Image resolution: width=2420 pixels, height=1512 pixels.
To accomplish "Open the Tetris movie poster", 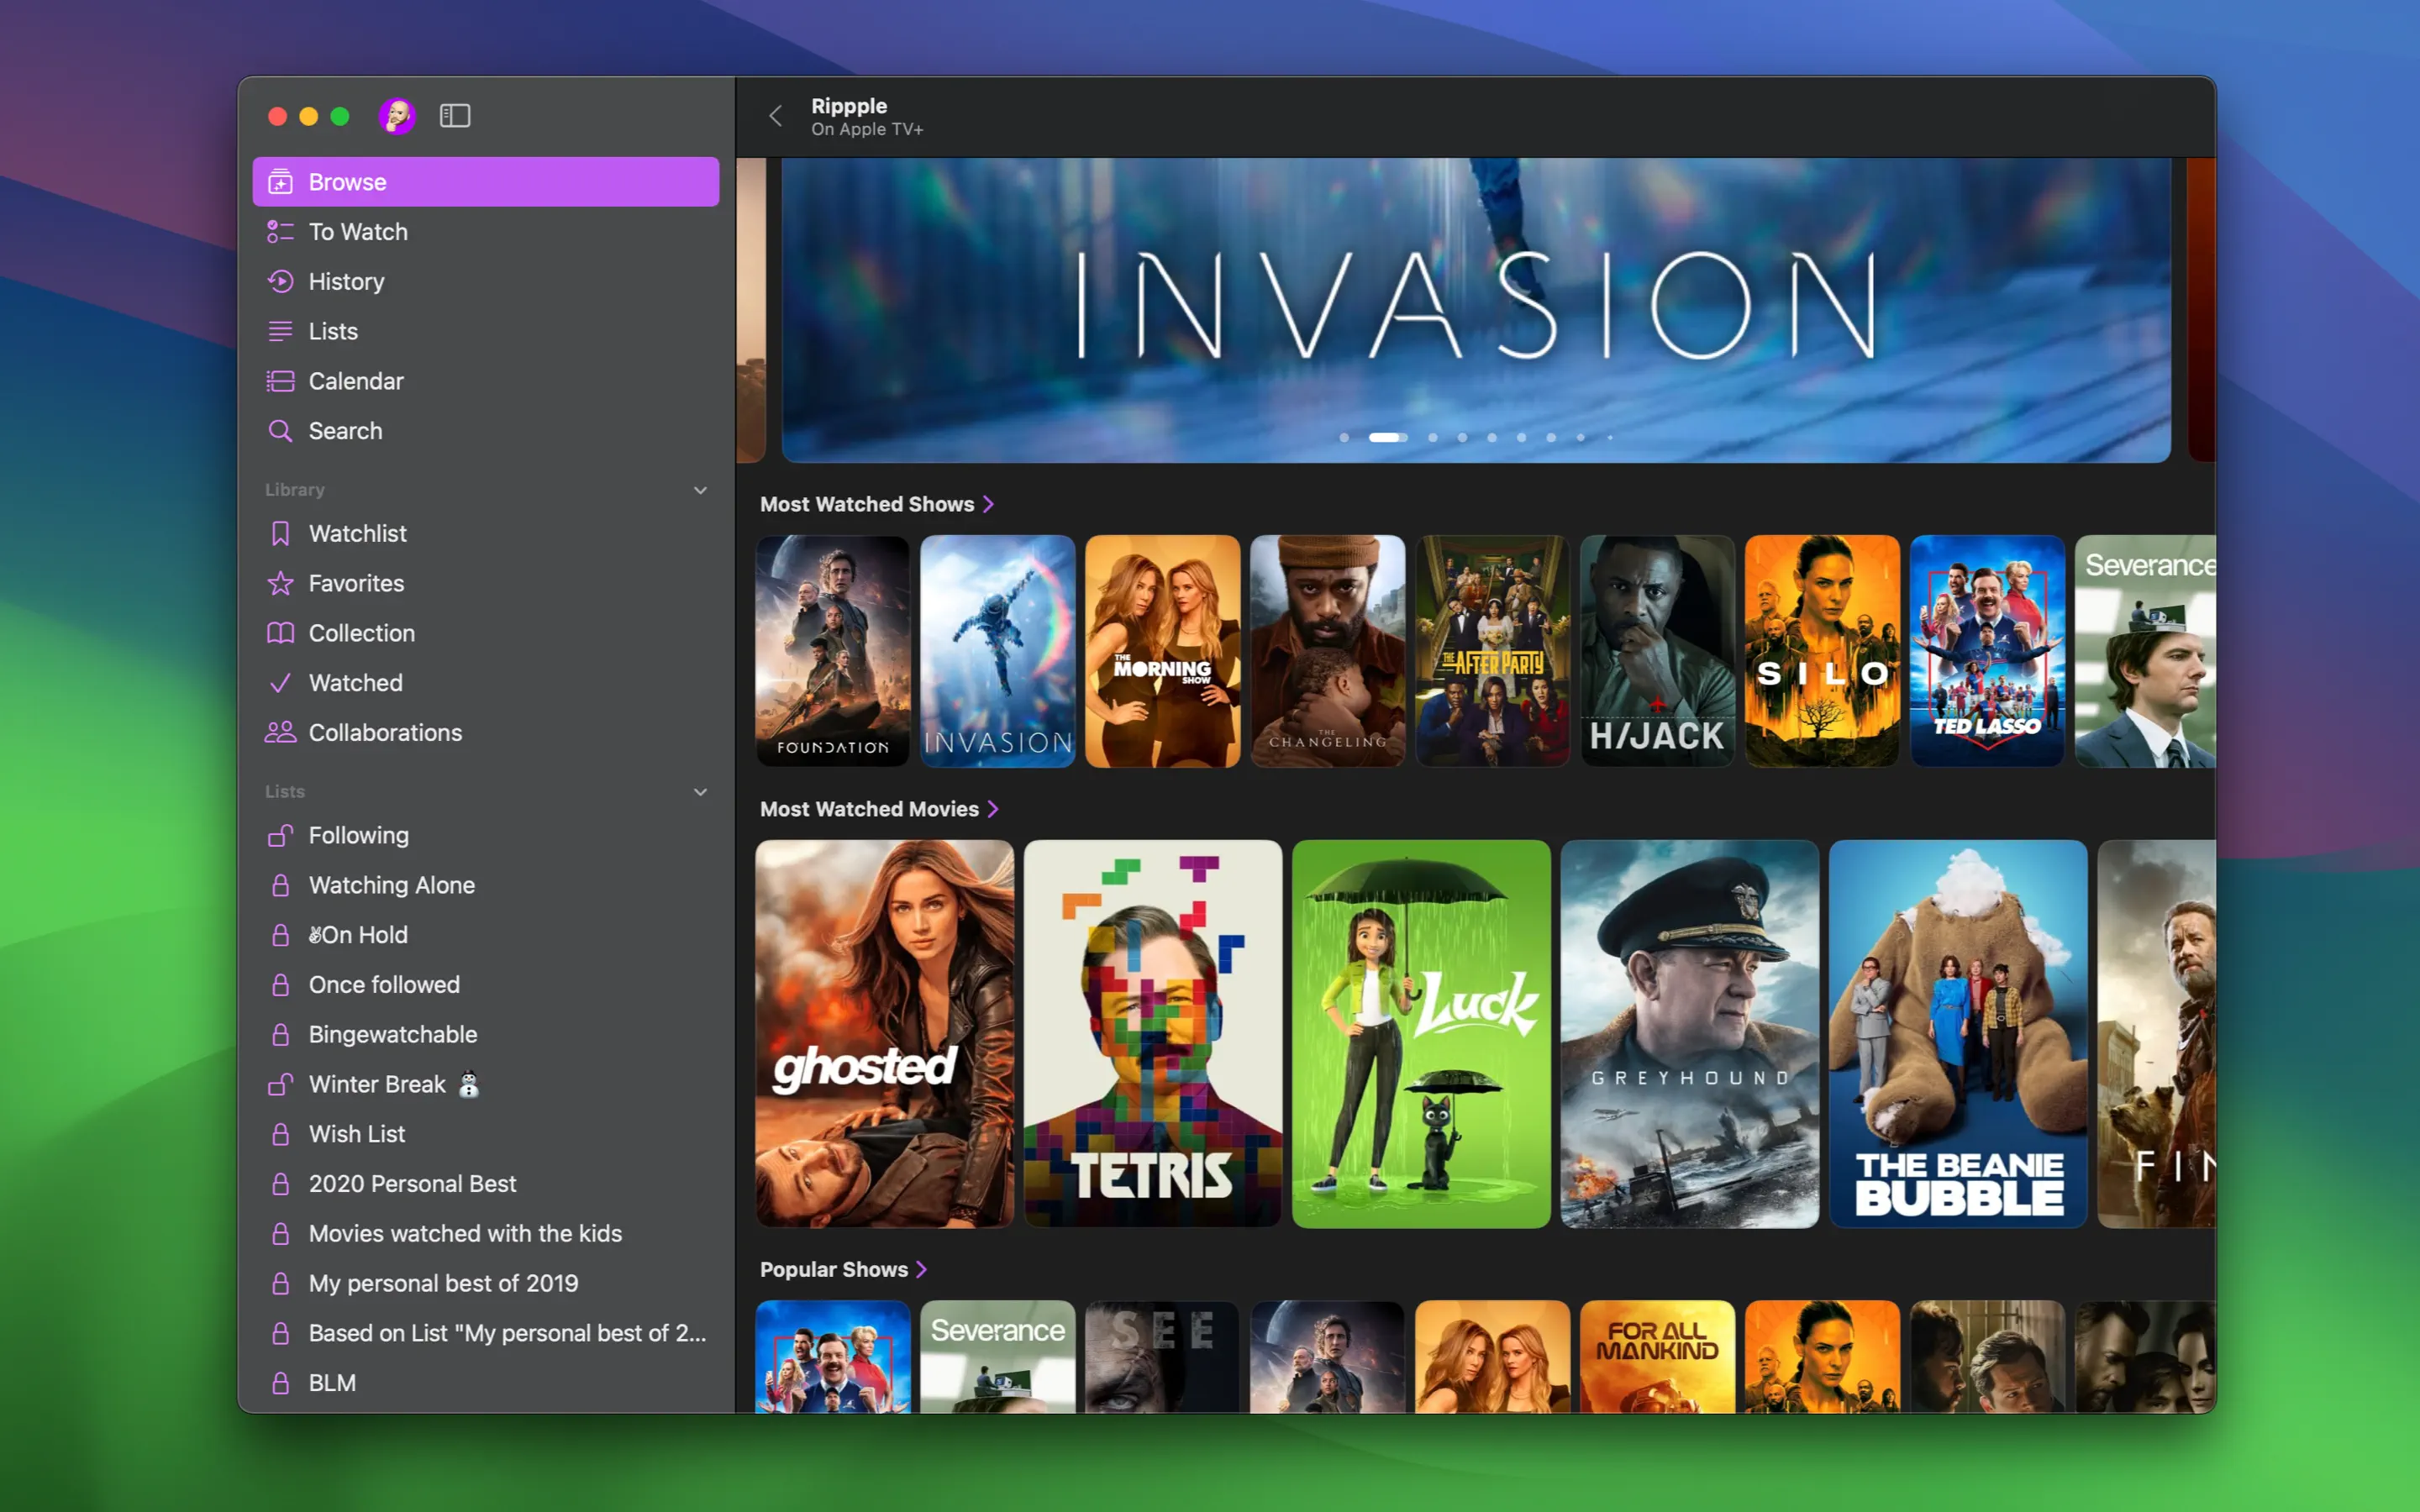I will 1152,1033.
